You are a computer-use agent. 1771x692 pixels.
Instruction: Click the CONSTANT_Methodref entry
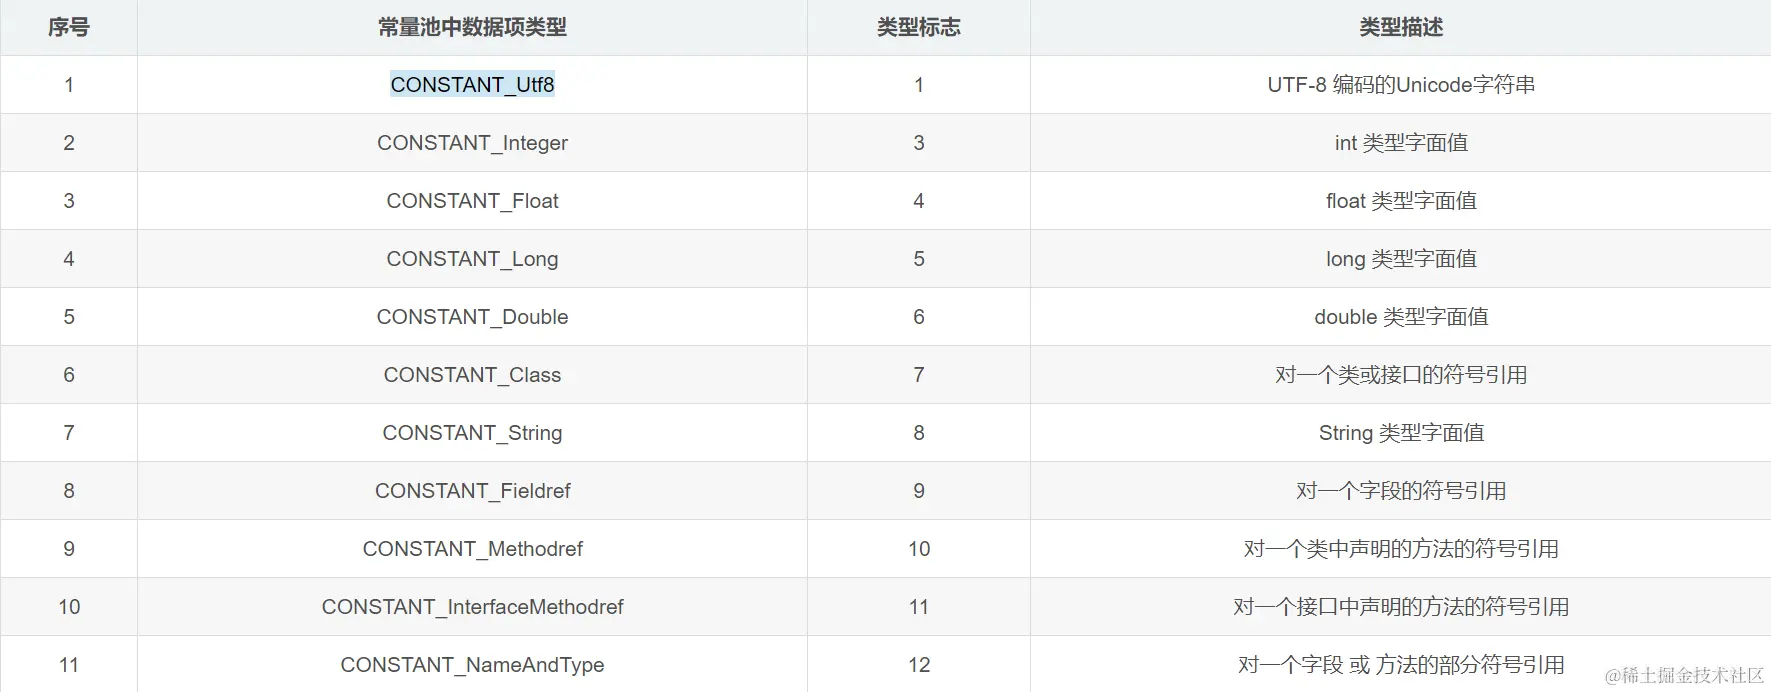[472, 549]
